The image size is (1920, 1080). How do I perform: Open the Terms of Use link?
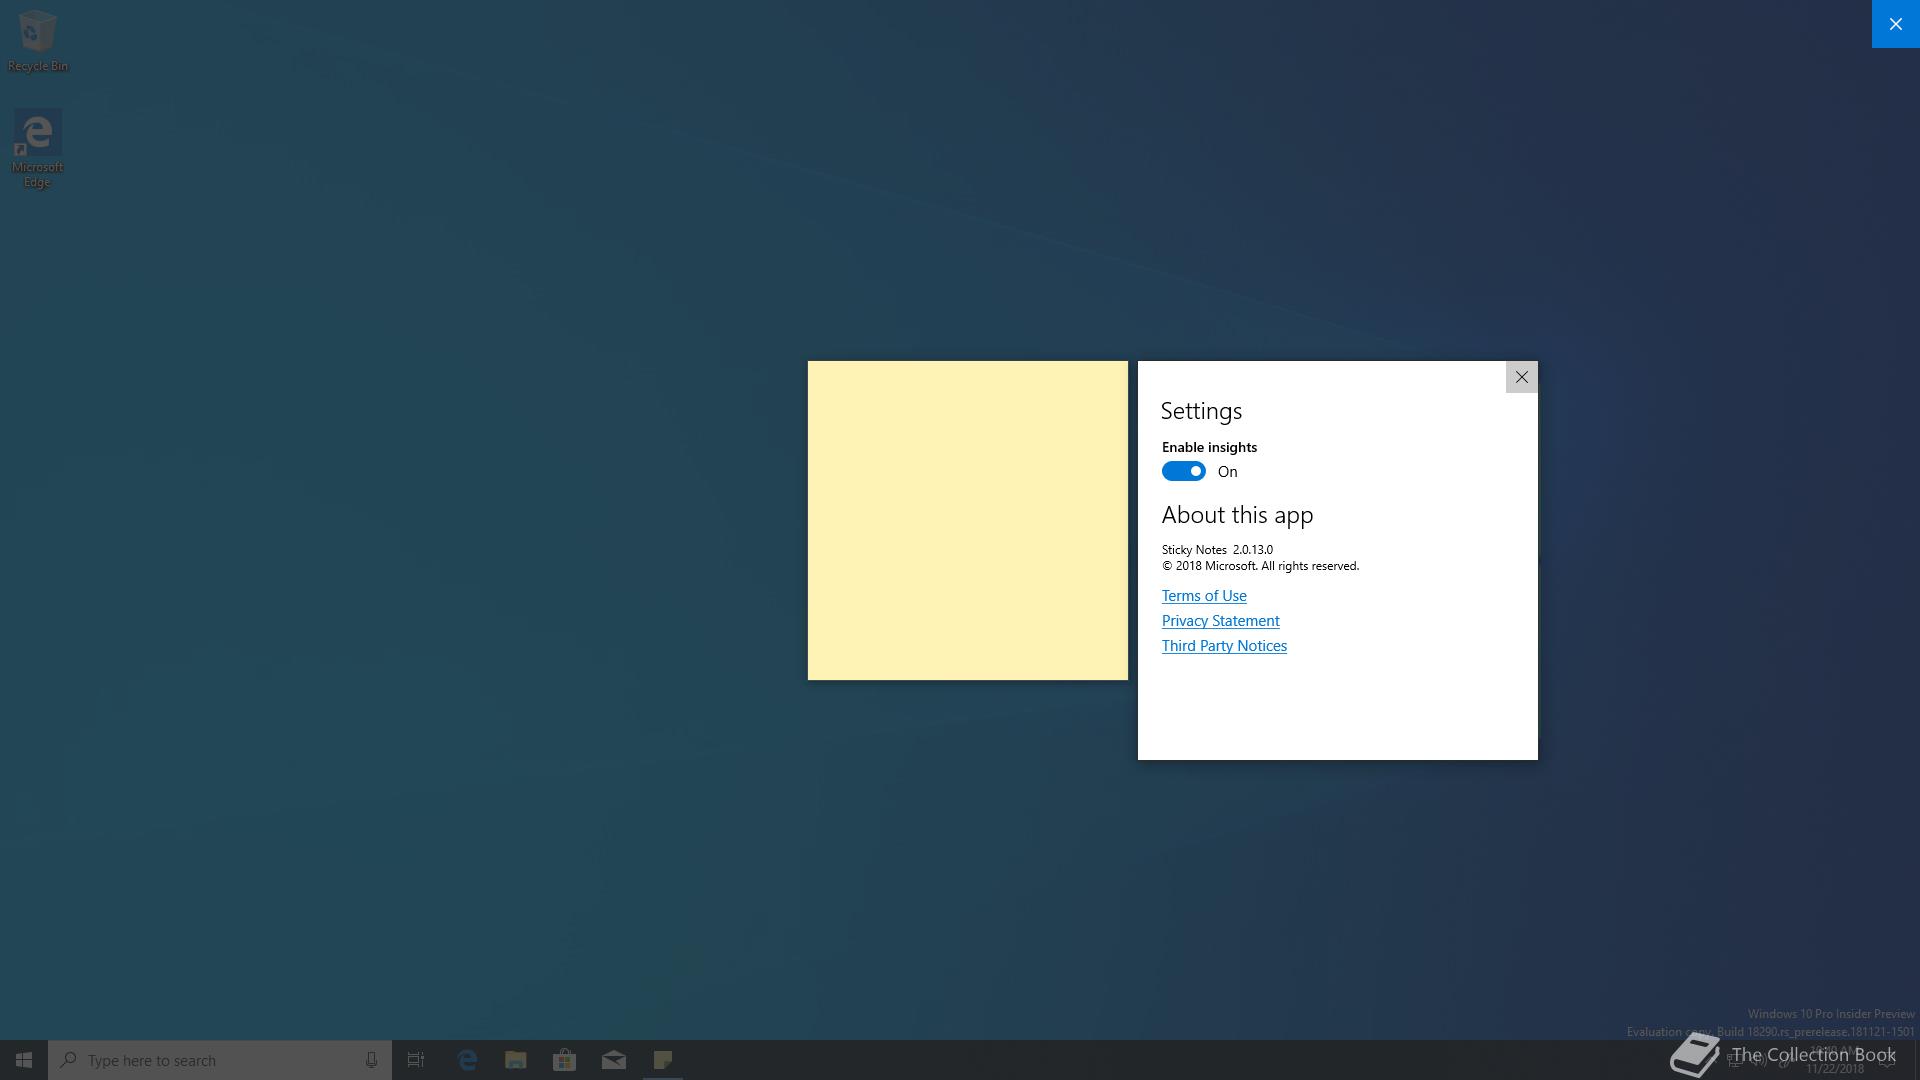[1204, 596]
